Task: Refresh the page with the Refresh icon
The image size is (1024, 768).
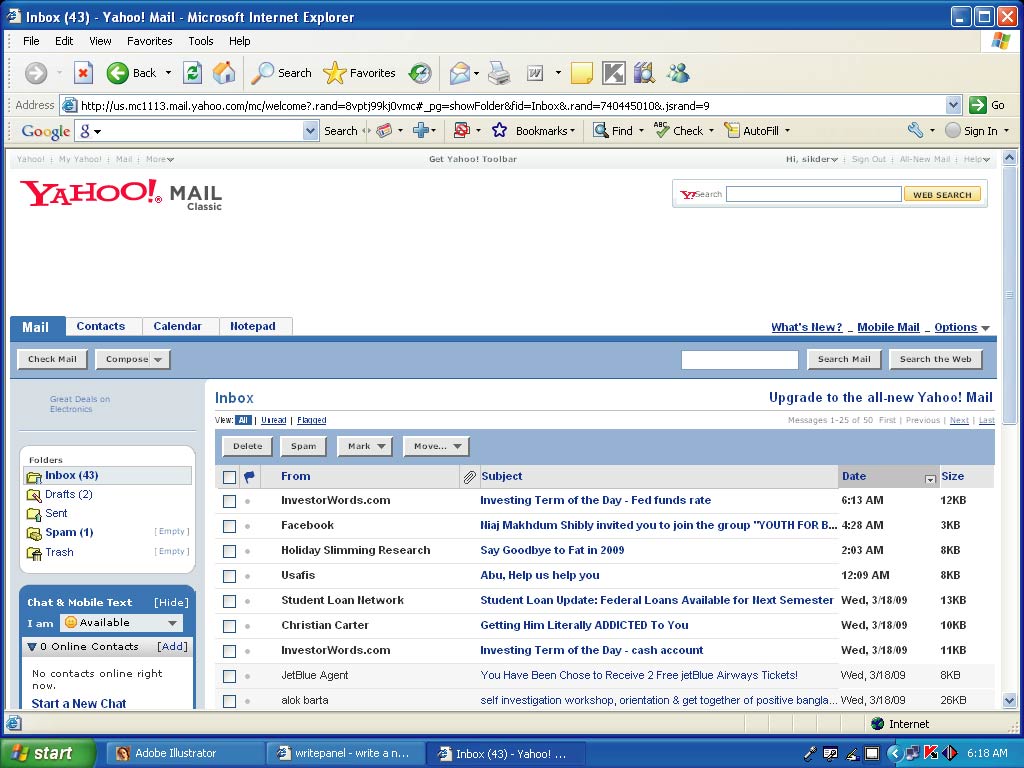Action: click(193, 73)
